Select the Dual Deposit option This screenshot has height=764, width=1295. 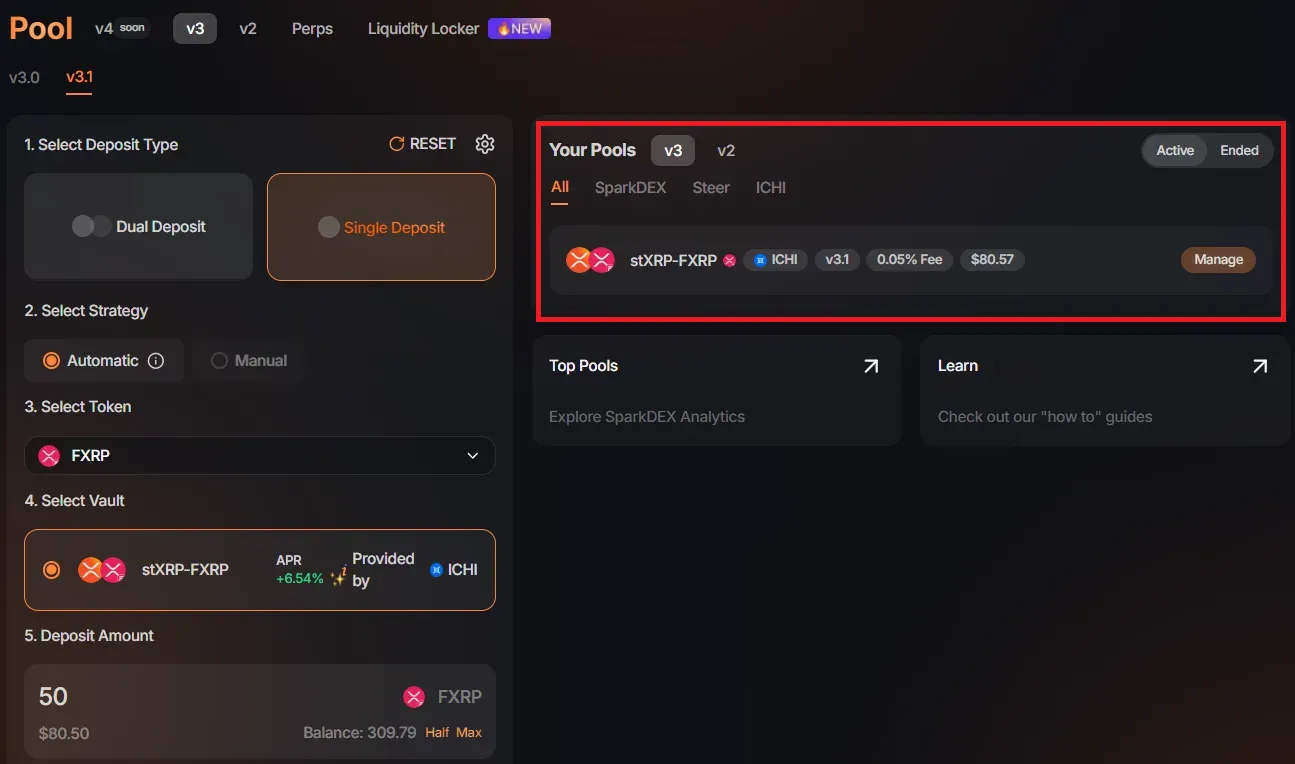point(138,226)
